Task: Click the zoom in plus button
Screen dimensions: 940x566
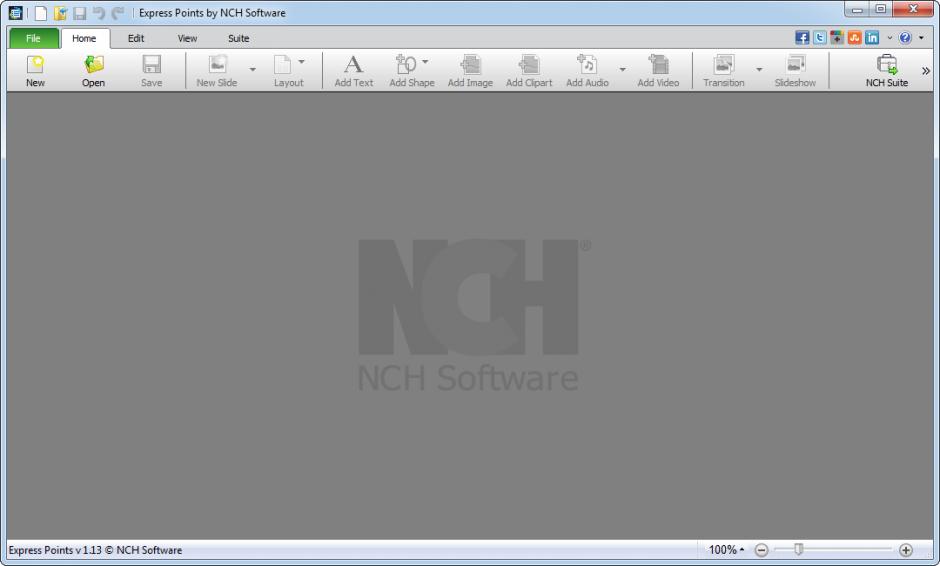Action: coord(906,550)
